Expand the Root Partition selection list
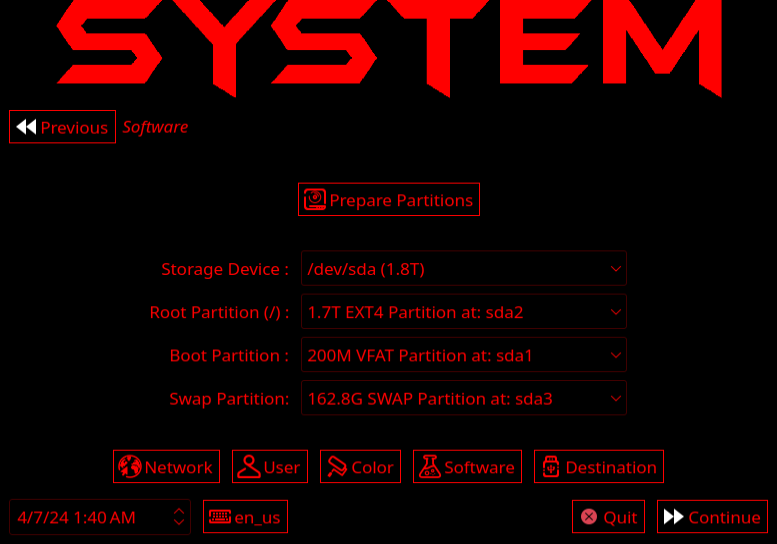Image resolution: width=777 pixels, height=544 pixels. pos(464,312)
